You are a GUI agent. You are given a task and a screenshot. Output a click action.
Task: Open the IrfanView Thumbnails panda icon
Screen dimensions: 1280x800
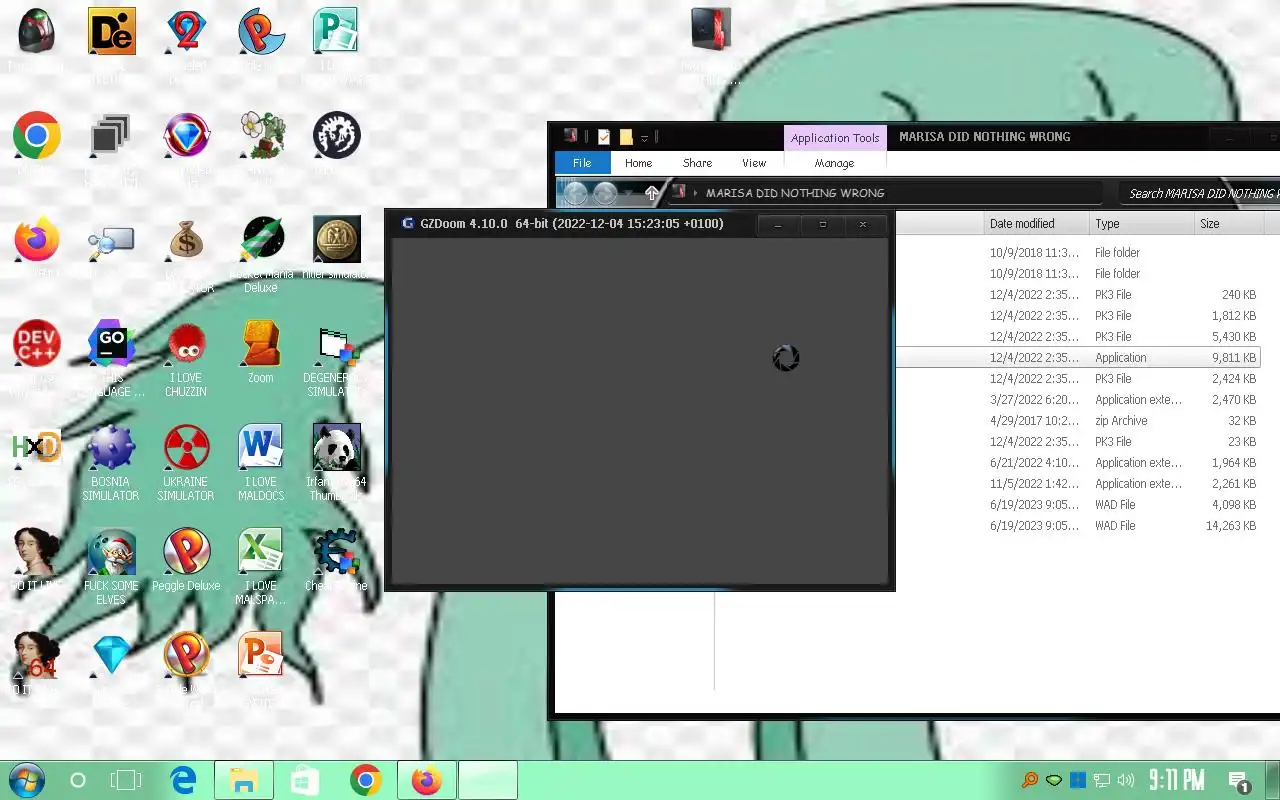pos(336,447)
